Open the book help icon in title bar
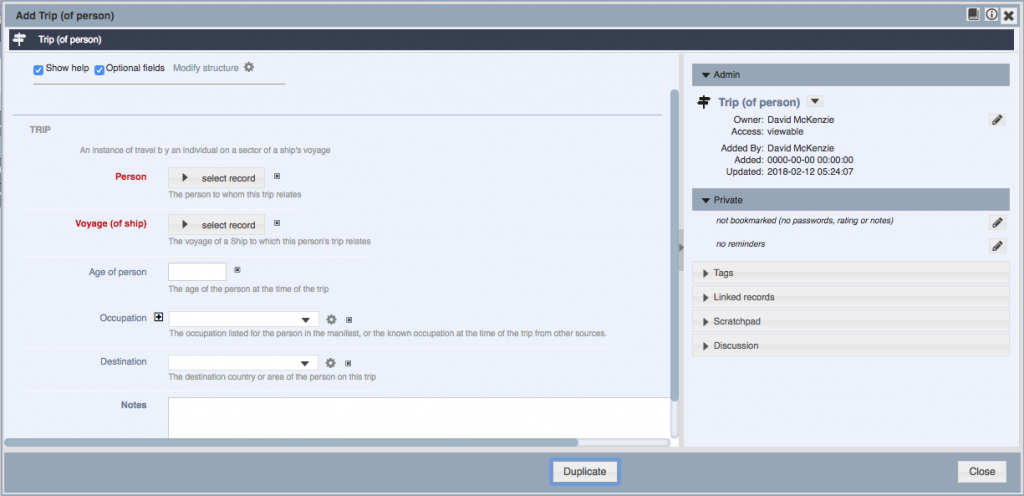 click(973, 14)
